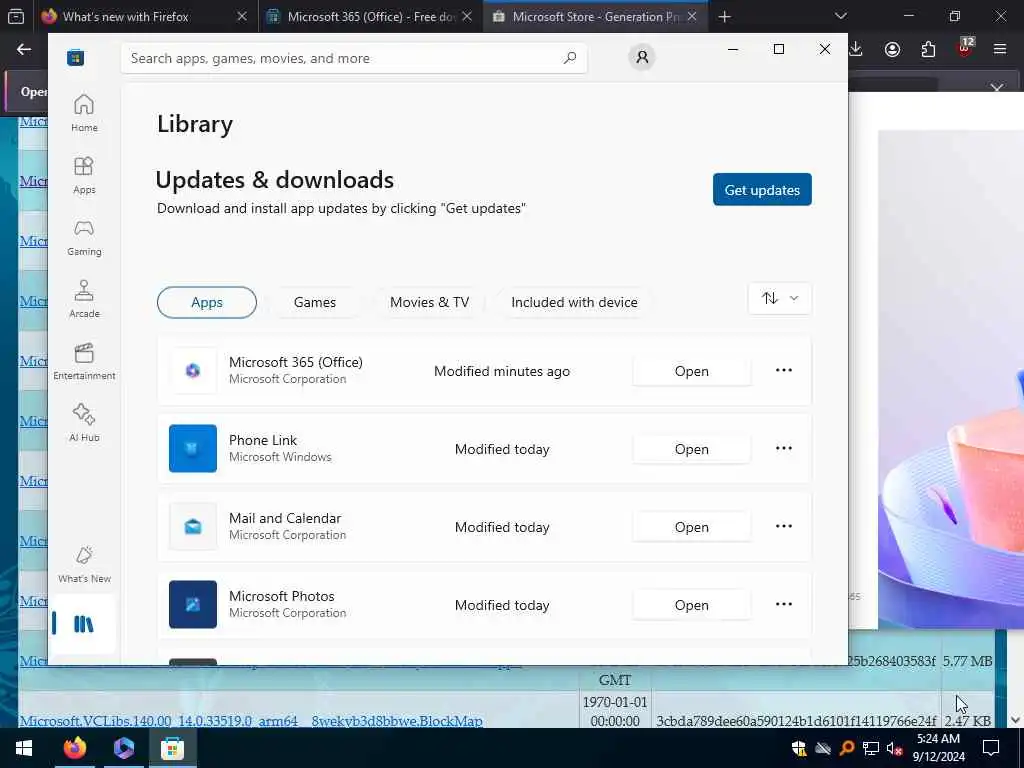Click the Mail and Calendar app icon
The height and width of the screenshot is (768, 1024).
[x=193, y=526]
